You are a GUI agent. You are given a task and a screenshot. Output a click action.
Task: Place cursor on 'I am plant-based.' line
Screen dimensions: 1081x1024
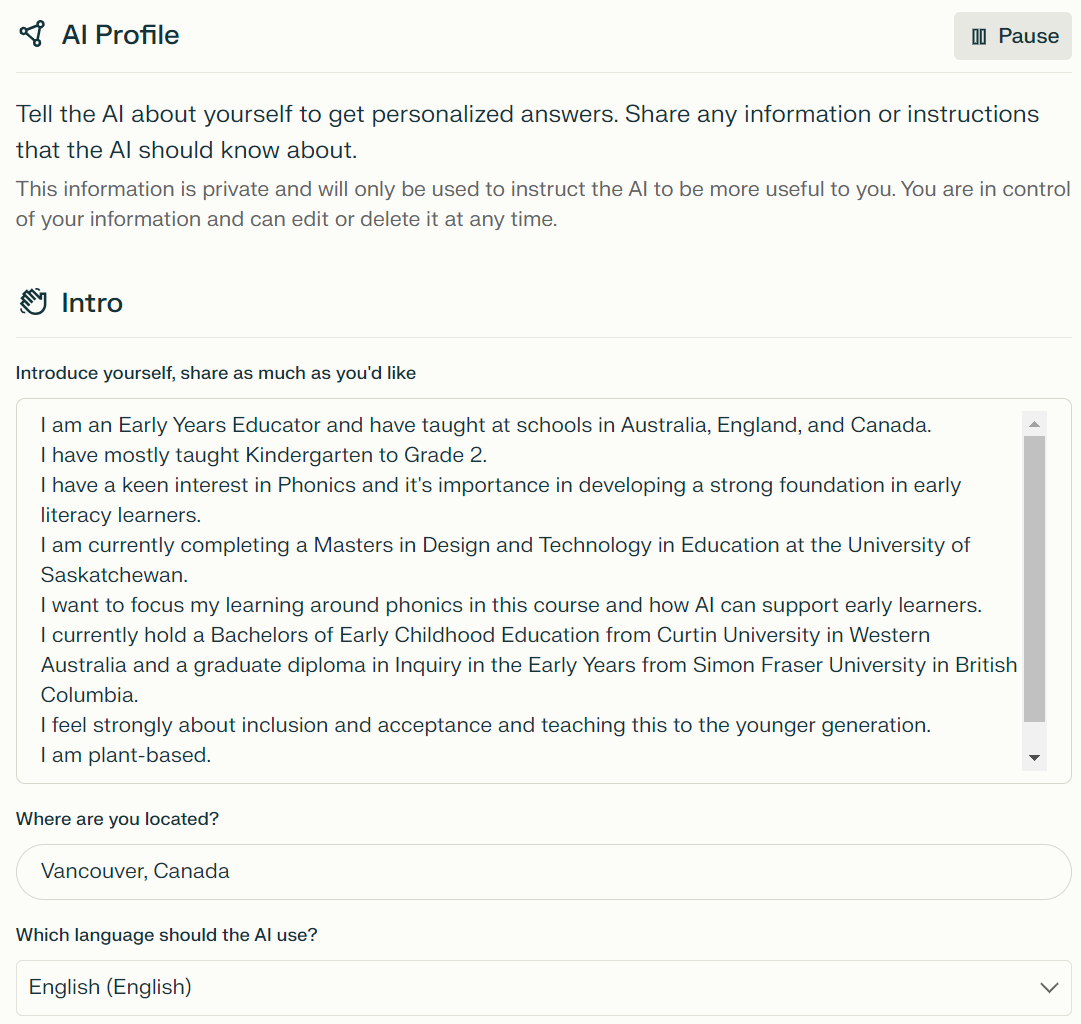tap(125, 755)
